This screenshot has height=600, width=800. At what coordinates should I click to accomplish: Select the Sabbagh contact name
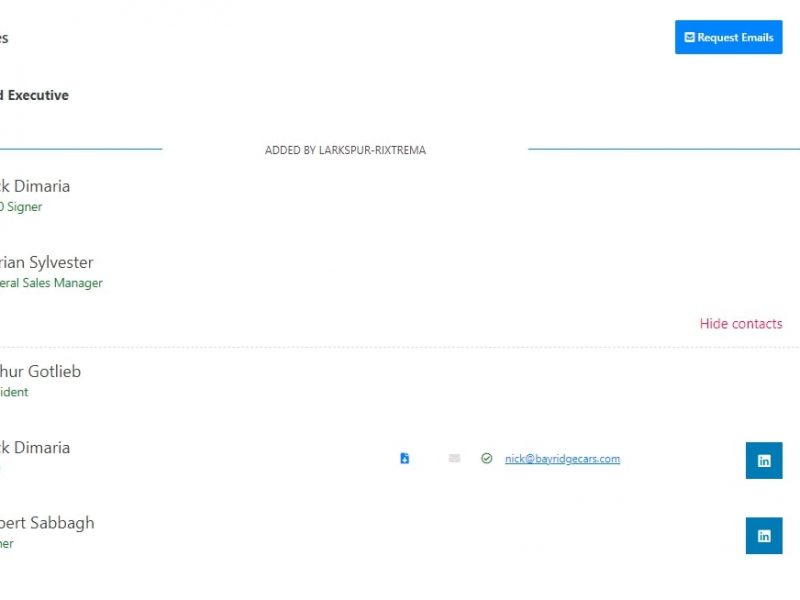coord(47,522)
